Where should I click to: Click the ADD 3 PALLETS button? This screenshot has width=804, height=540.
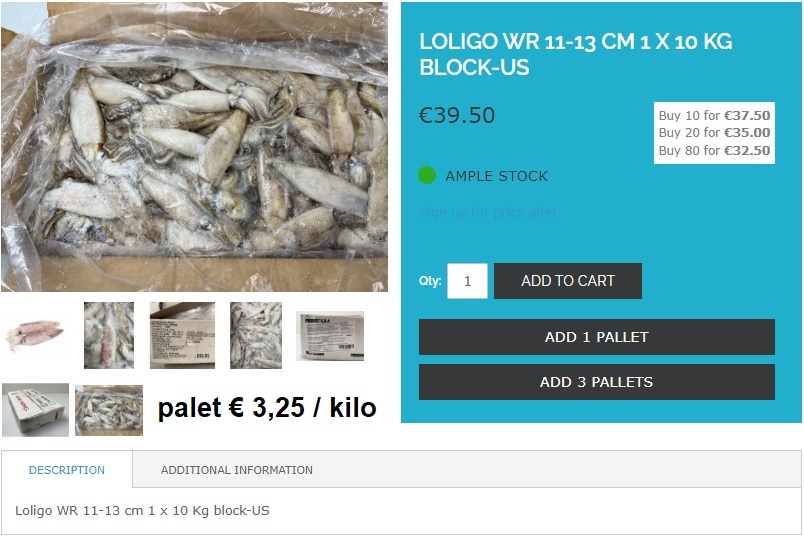[596, 382]
